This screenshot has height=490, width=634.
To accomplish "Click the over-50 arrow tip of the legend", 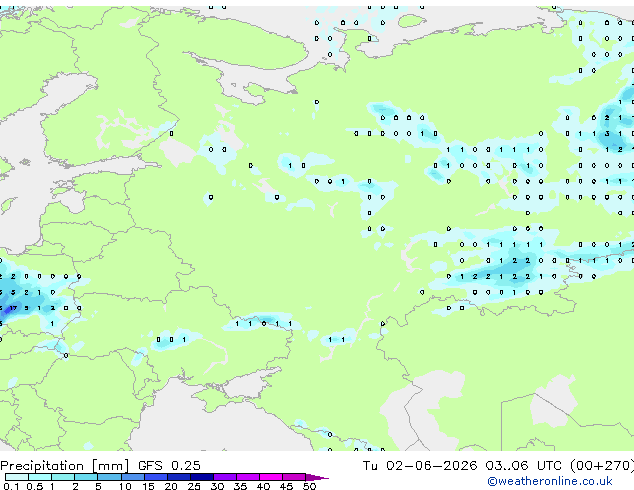I will point(317,477).
